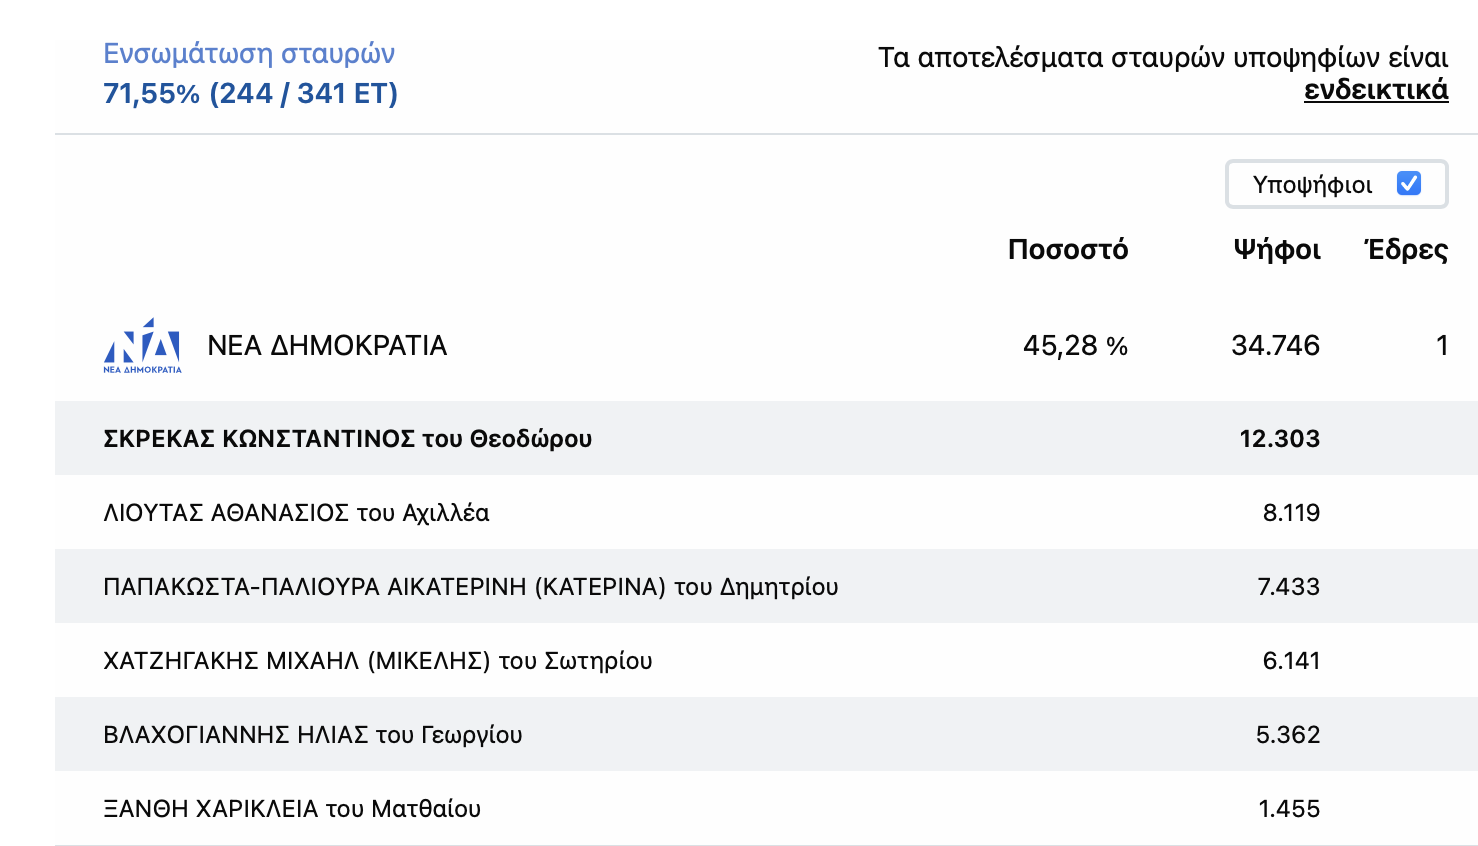Click the Υποψήφιοι label toggle box
This screenshot has width=1478, height=846.
pyautogui.click(x=1336, y=184)
